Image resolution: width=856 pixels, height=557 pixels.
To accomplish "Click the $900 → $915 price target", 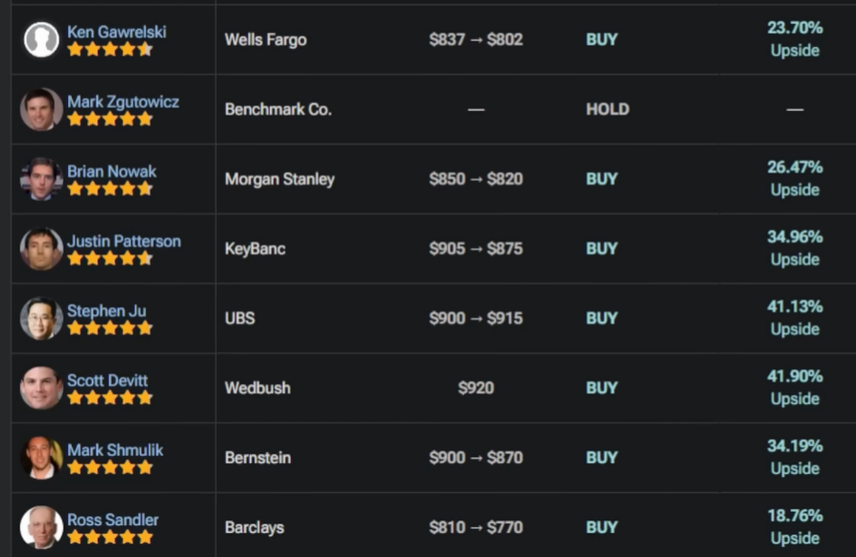I will [476, 318].
